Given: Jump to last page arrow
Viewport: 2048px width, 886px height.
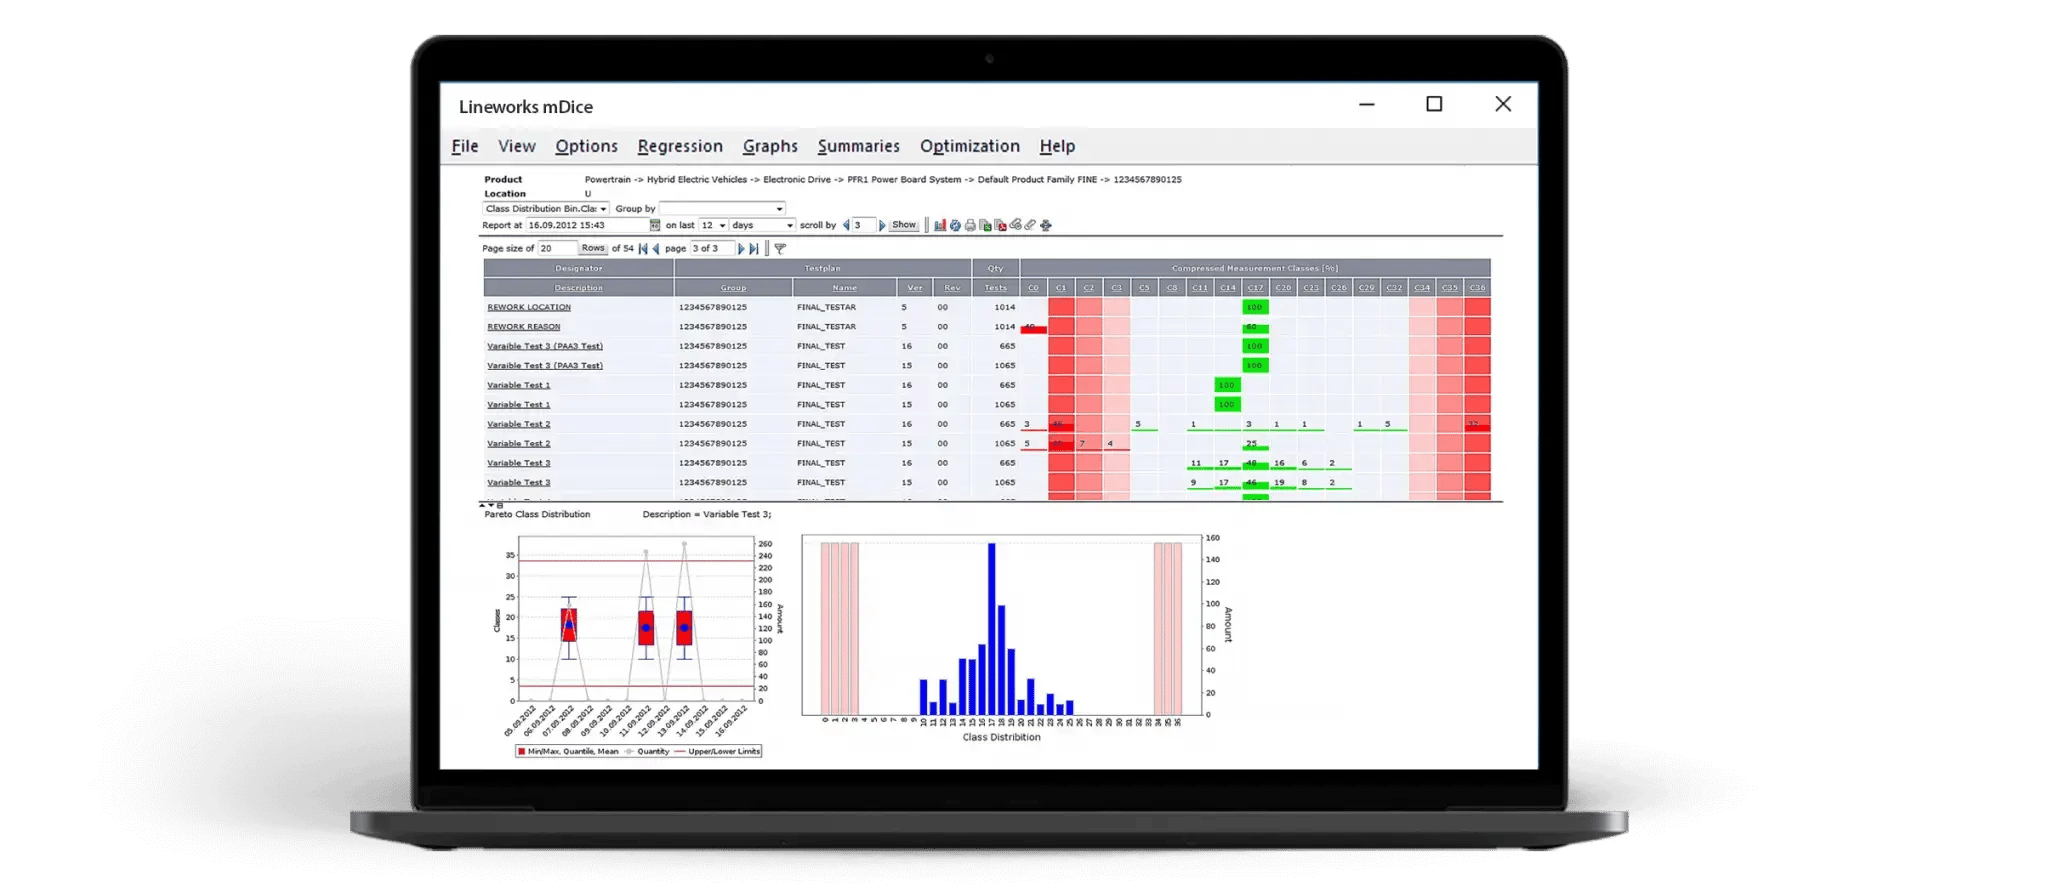Looking at the screenshot, I should point(754,248).
